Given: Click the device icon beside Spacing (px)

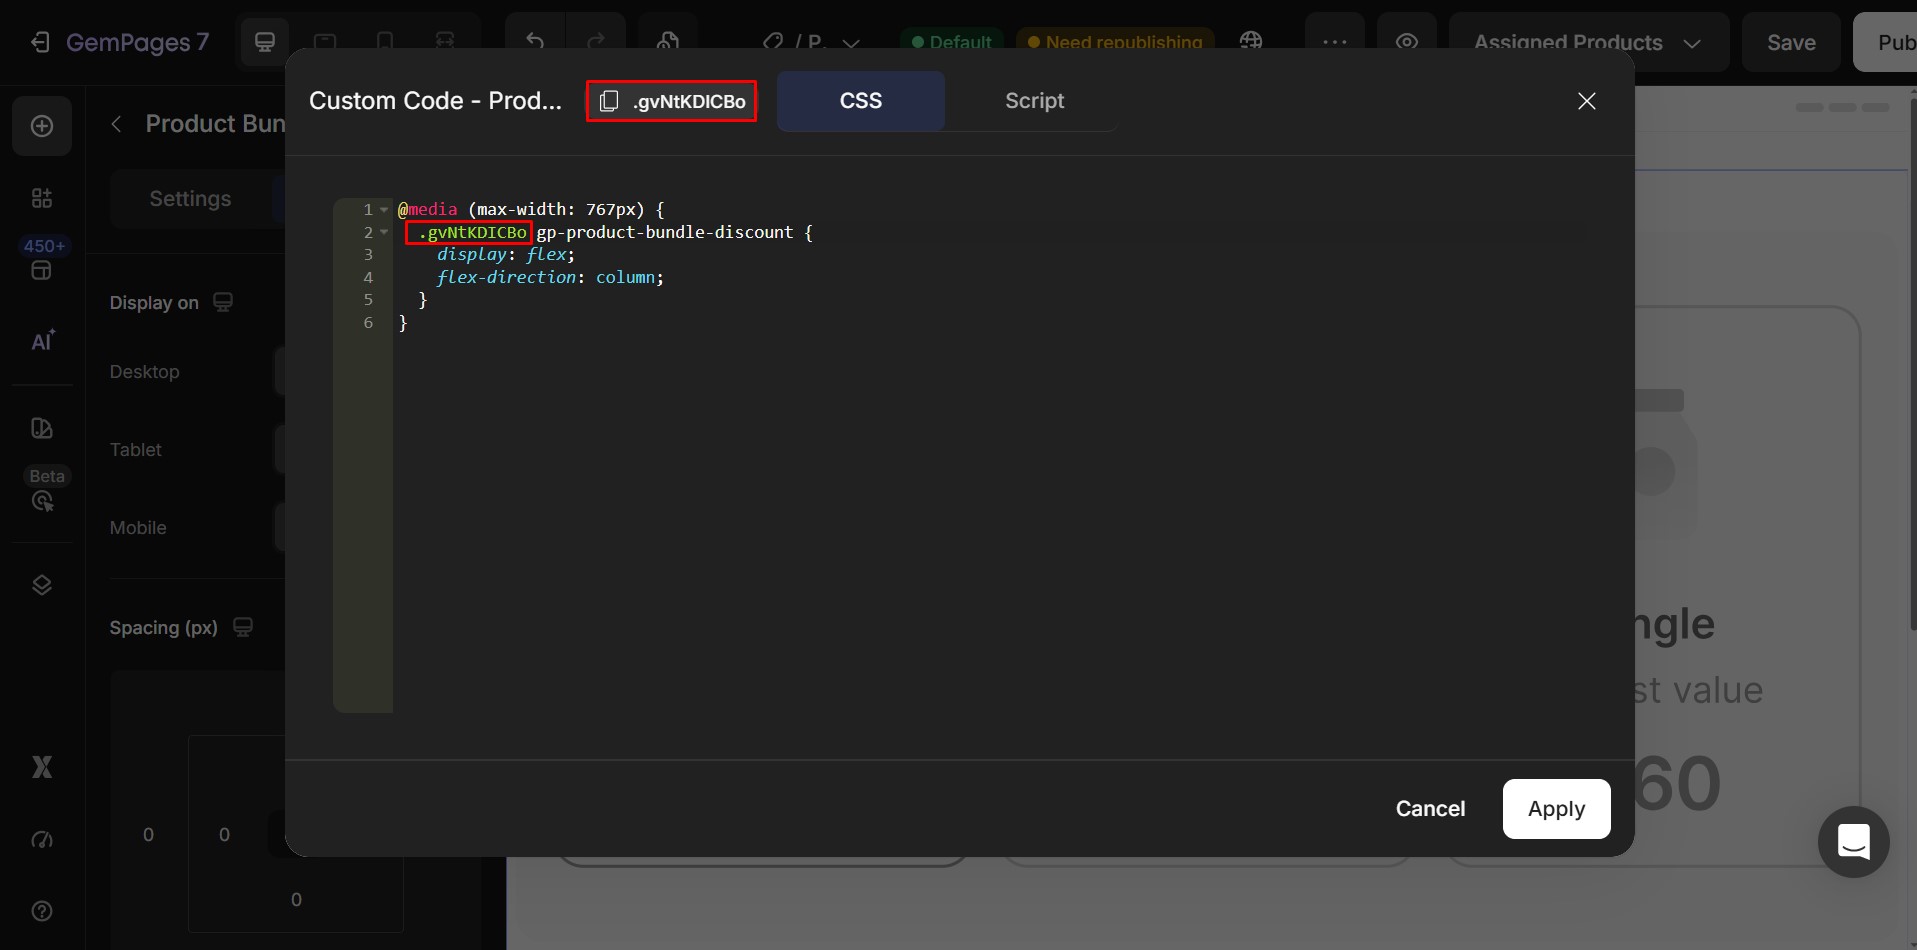Looking at the screenshot, I should pos(243,627).
